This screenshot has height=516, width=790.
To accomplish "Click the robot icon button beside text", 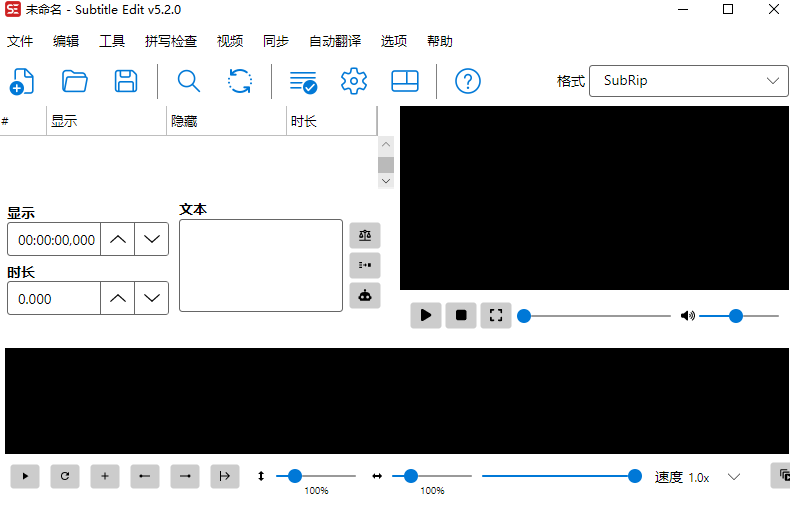I will tap(365, 295).
